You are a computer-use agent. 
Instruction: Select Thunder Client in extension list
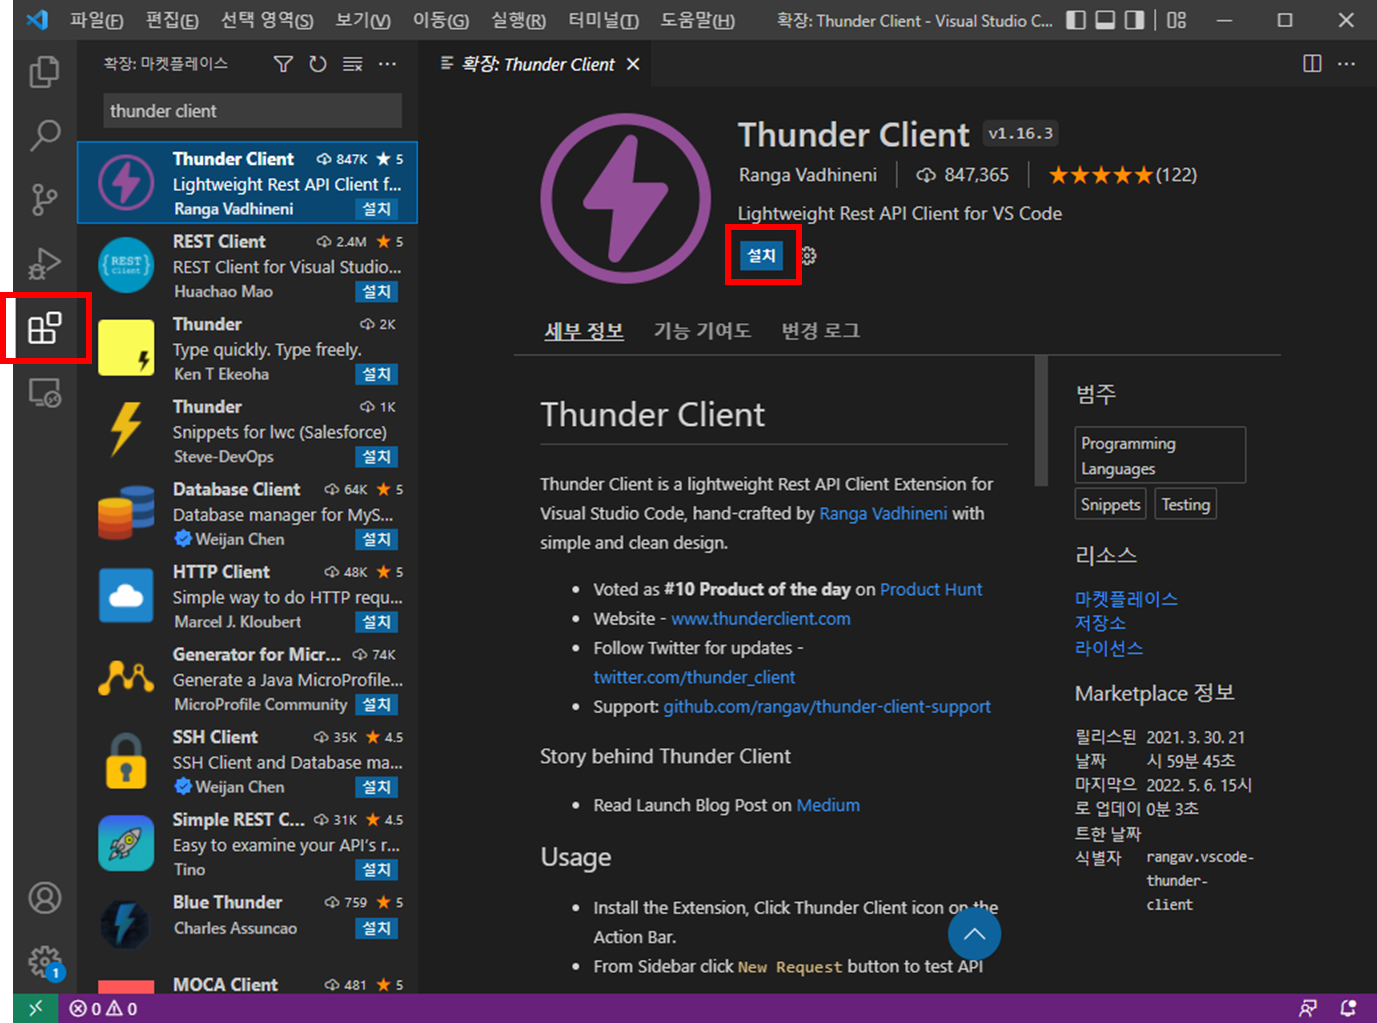pos(247,183)
